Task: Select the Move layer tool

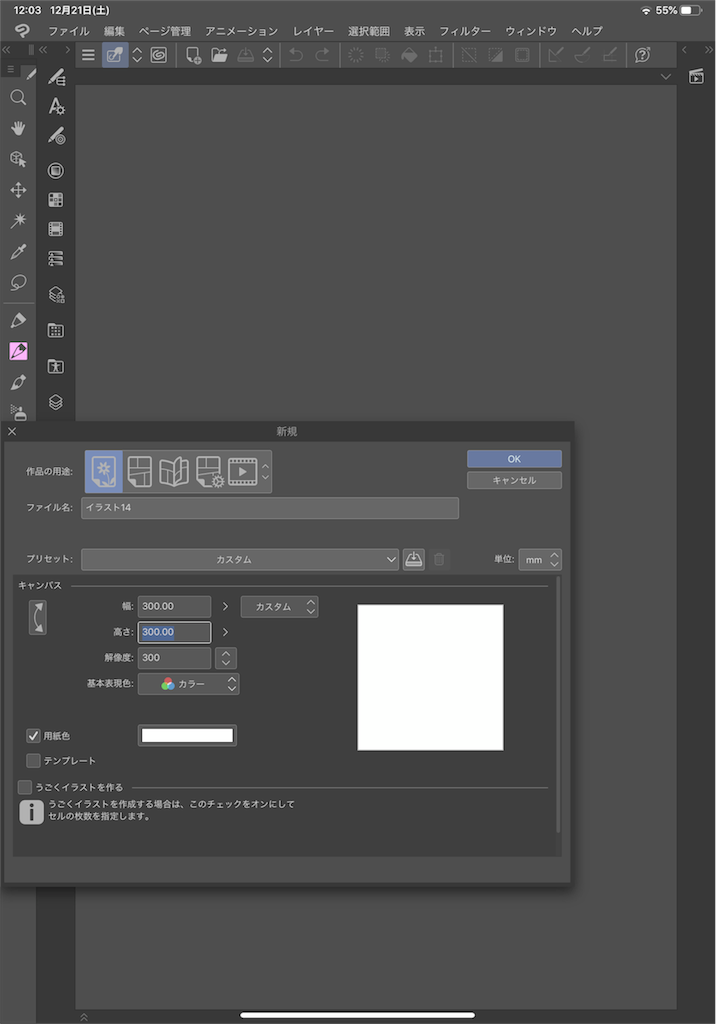Action: point(18,190)
